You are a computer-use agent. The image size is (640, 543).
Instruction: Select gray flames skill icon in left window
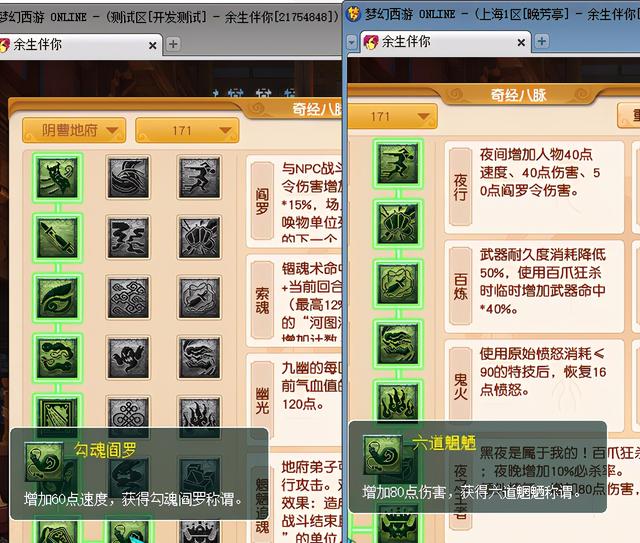pyautogui.click(x=199, y=412)
